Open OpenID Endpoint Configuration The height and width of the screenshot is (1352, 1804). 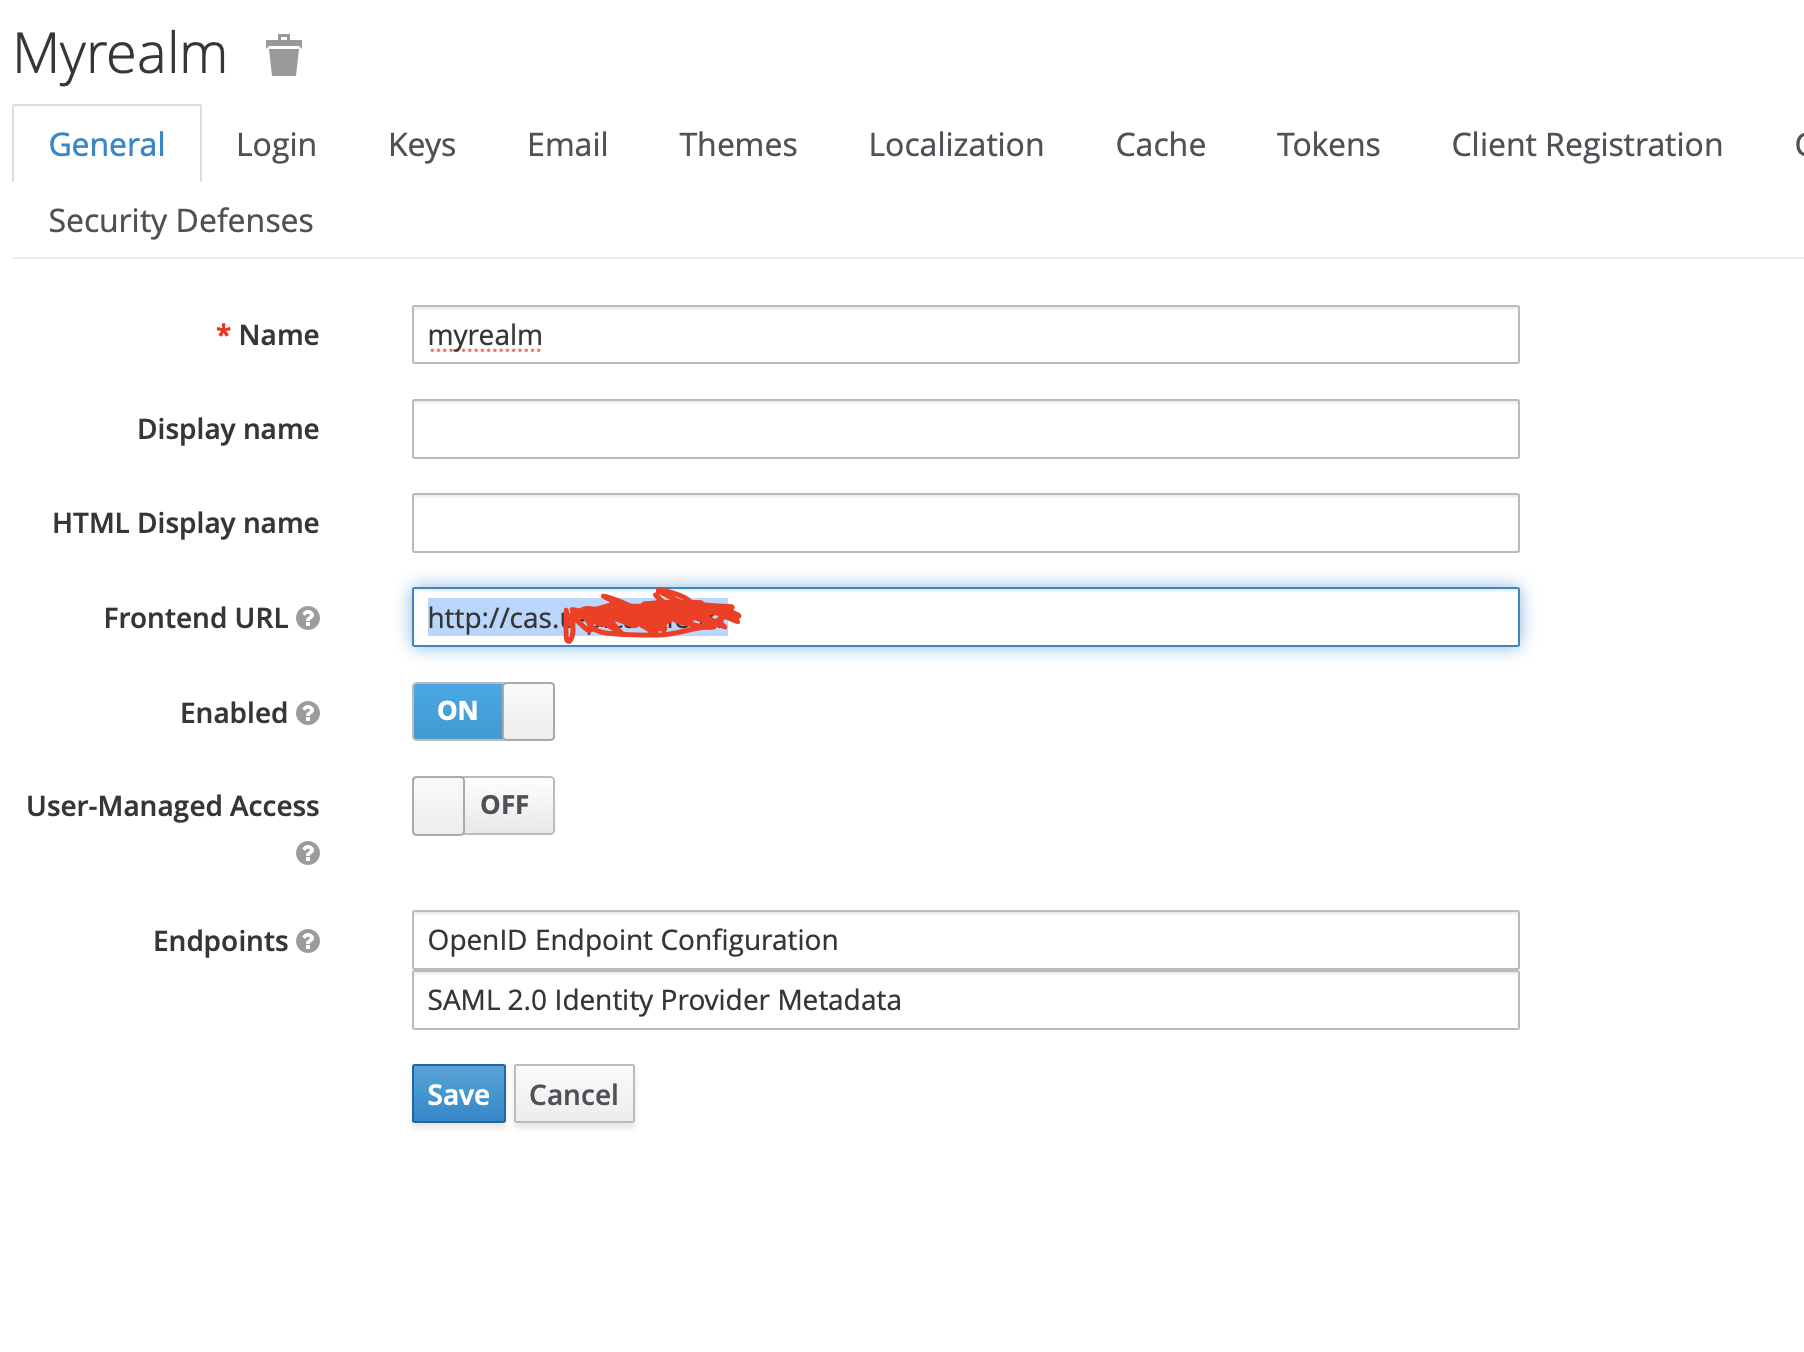click(633, 940)
